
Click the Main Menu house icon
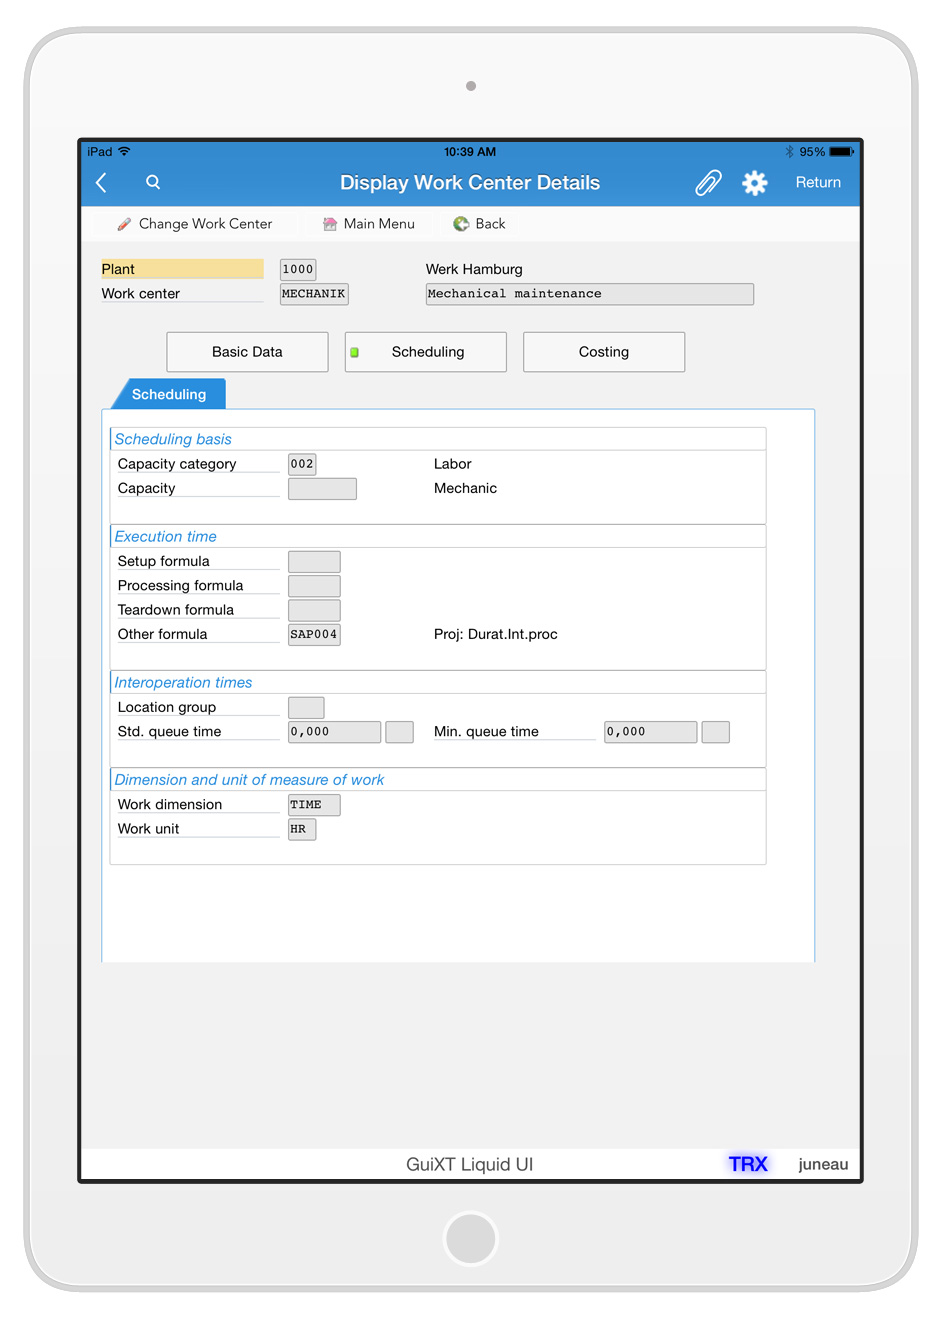click(329, 224)
